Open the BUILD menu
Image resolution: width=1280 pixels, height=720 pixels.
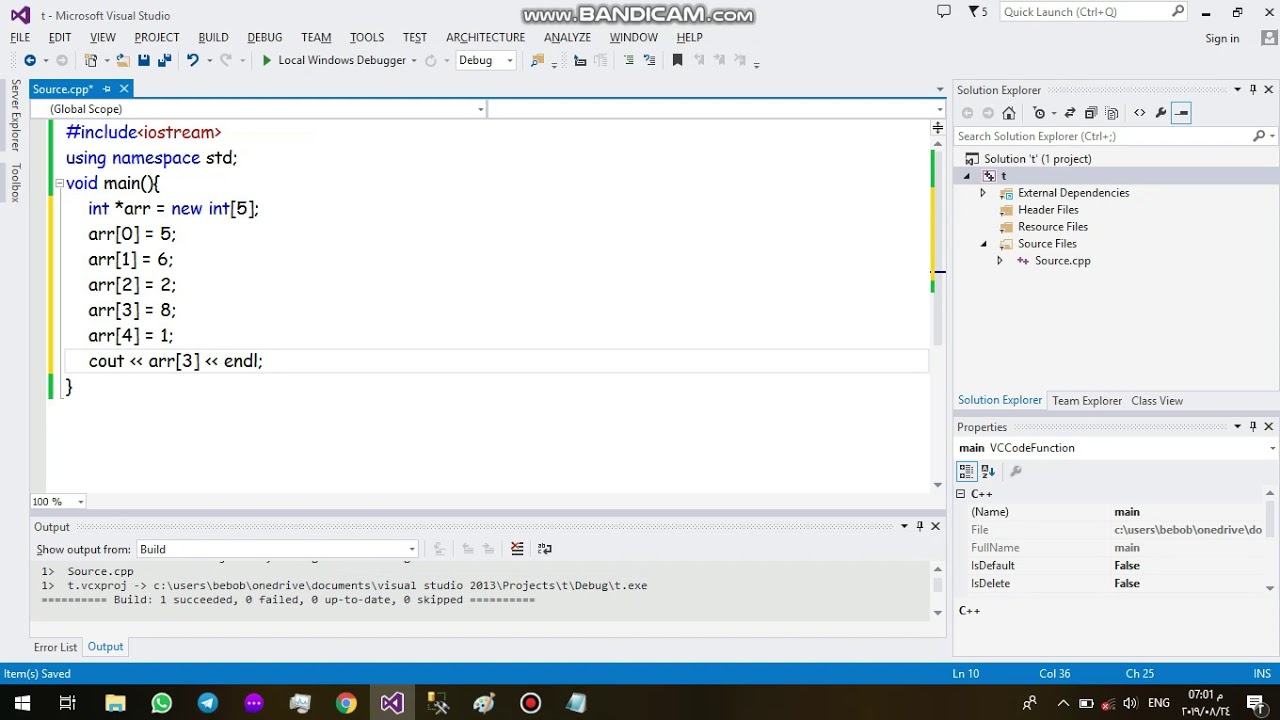[213, 37]
